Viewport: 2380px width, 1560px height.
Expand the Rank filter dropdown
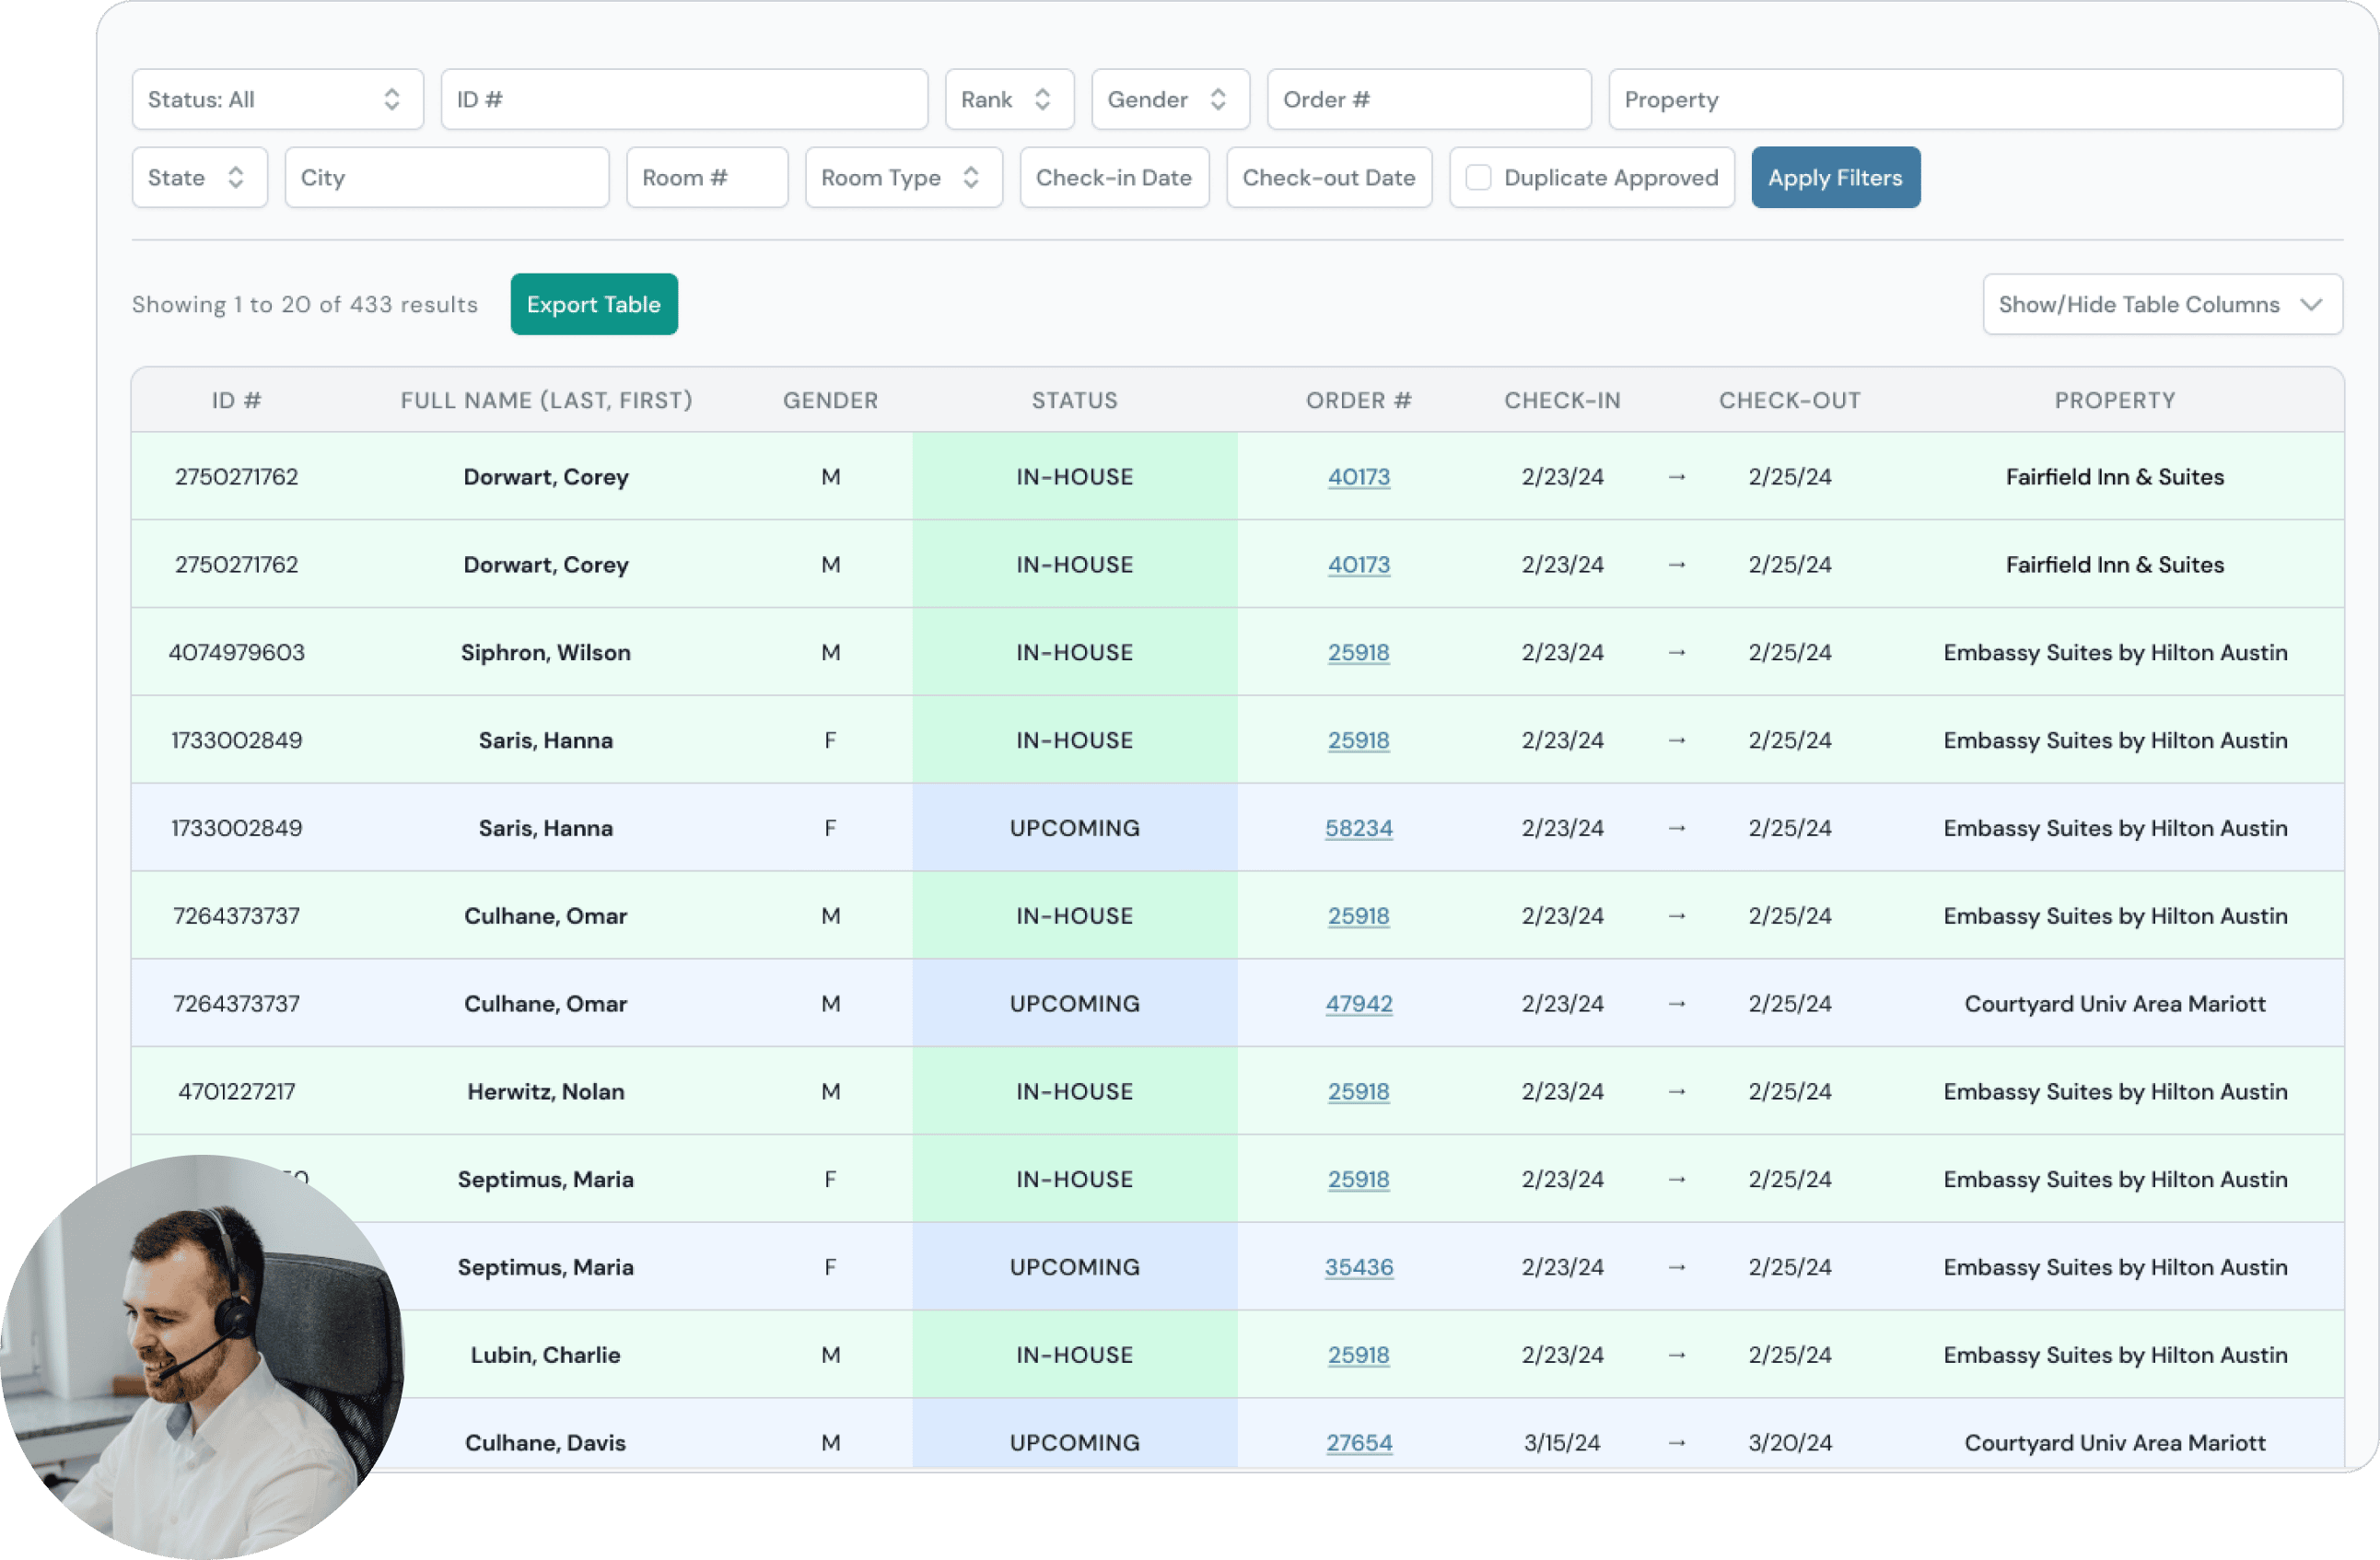pos(1008,99)
